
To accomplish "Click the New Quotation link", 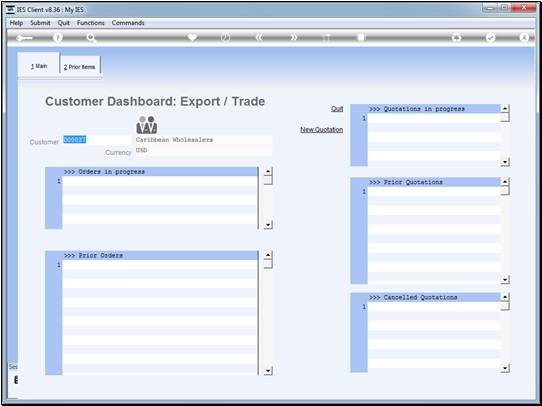I will [x=321, y=130].
